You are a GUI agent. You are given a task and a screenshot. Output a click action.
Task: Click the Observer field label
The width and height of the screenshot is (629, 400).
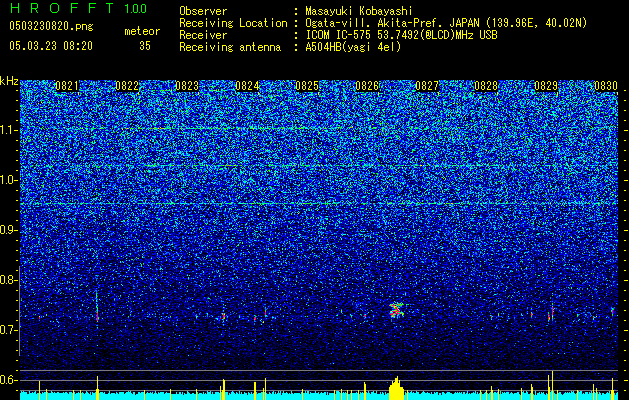coord(203,11)
